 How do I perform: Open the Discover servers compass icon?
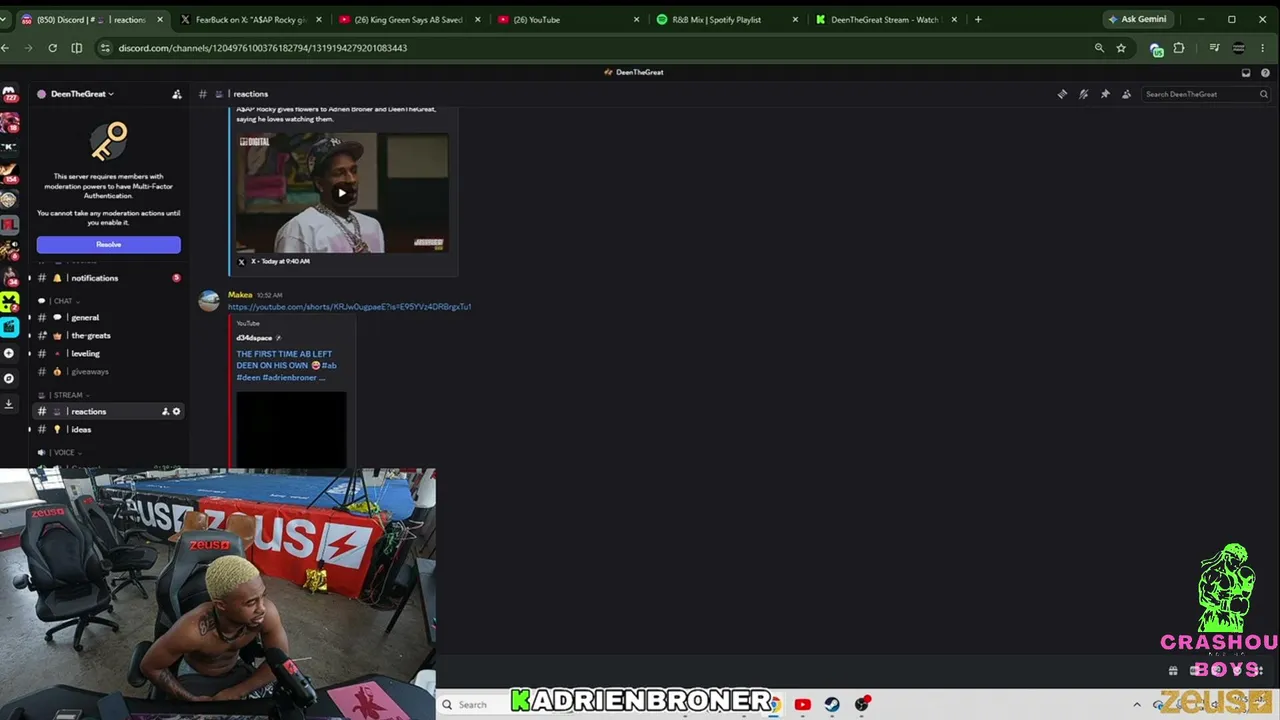coord(9,378)
